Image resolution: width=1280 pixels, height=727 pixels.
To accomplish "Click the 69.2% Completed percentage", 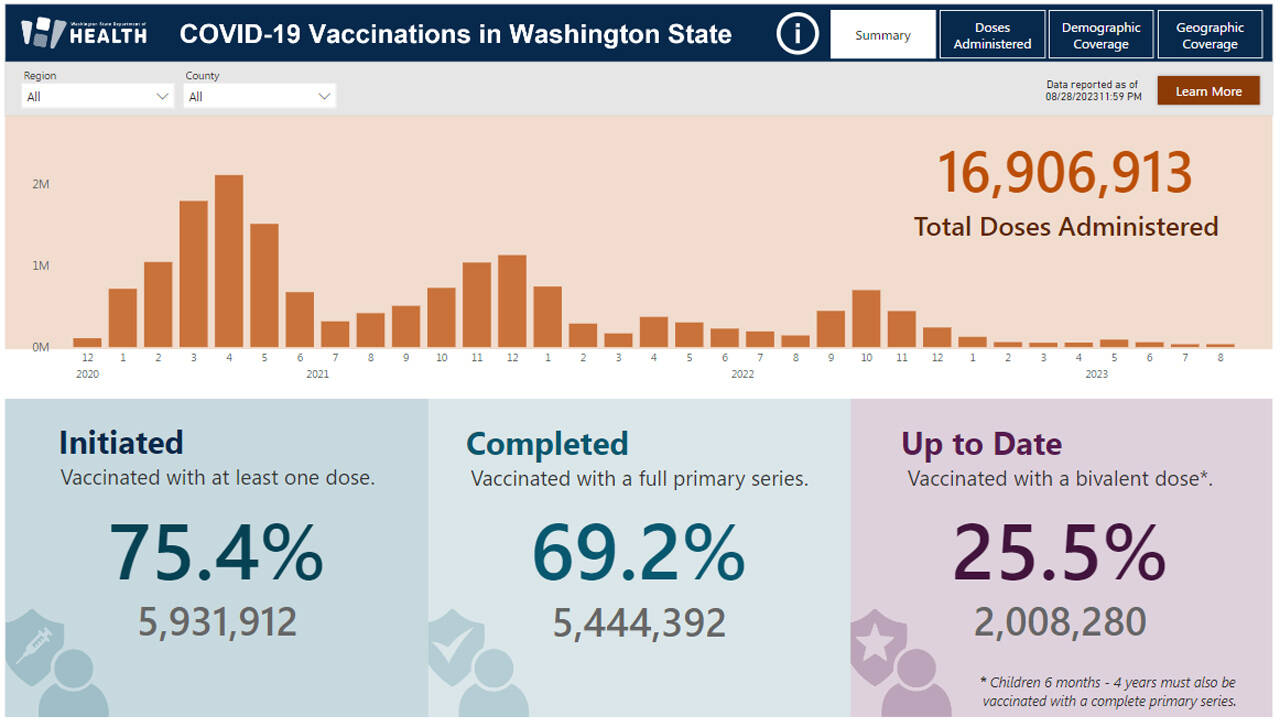I will pyautogui.click(x=638, y=553).
